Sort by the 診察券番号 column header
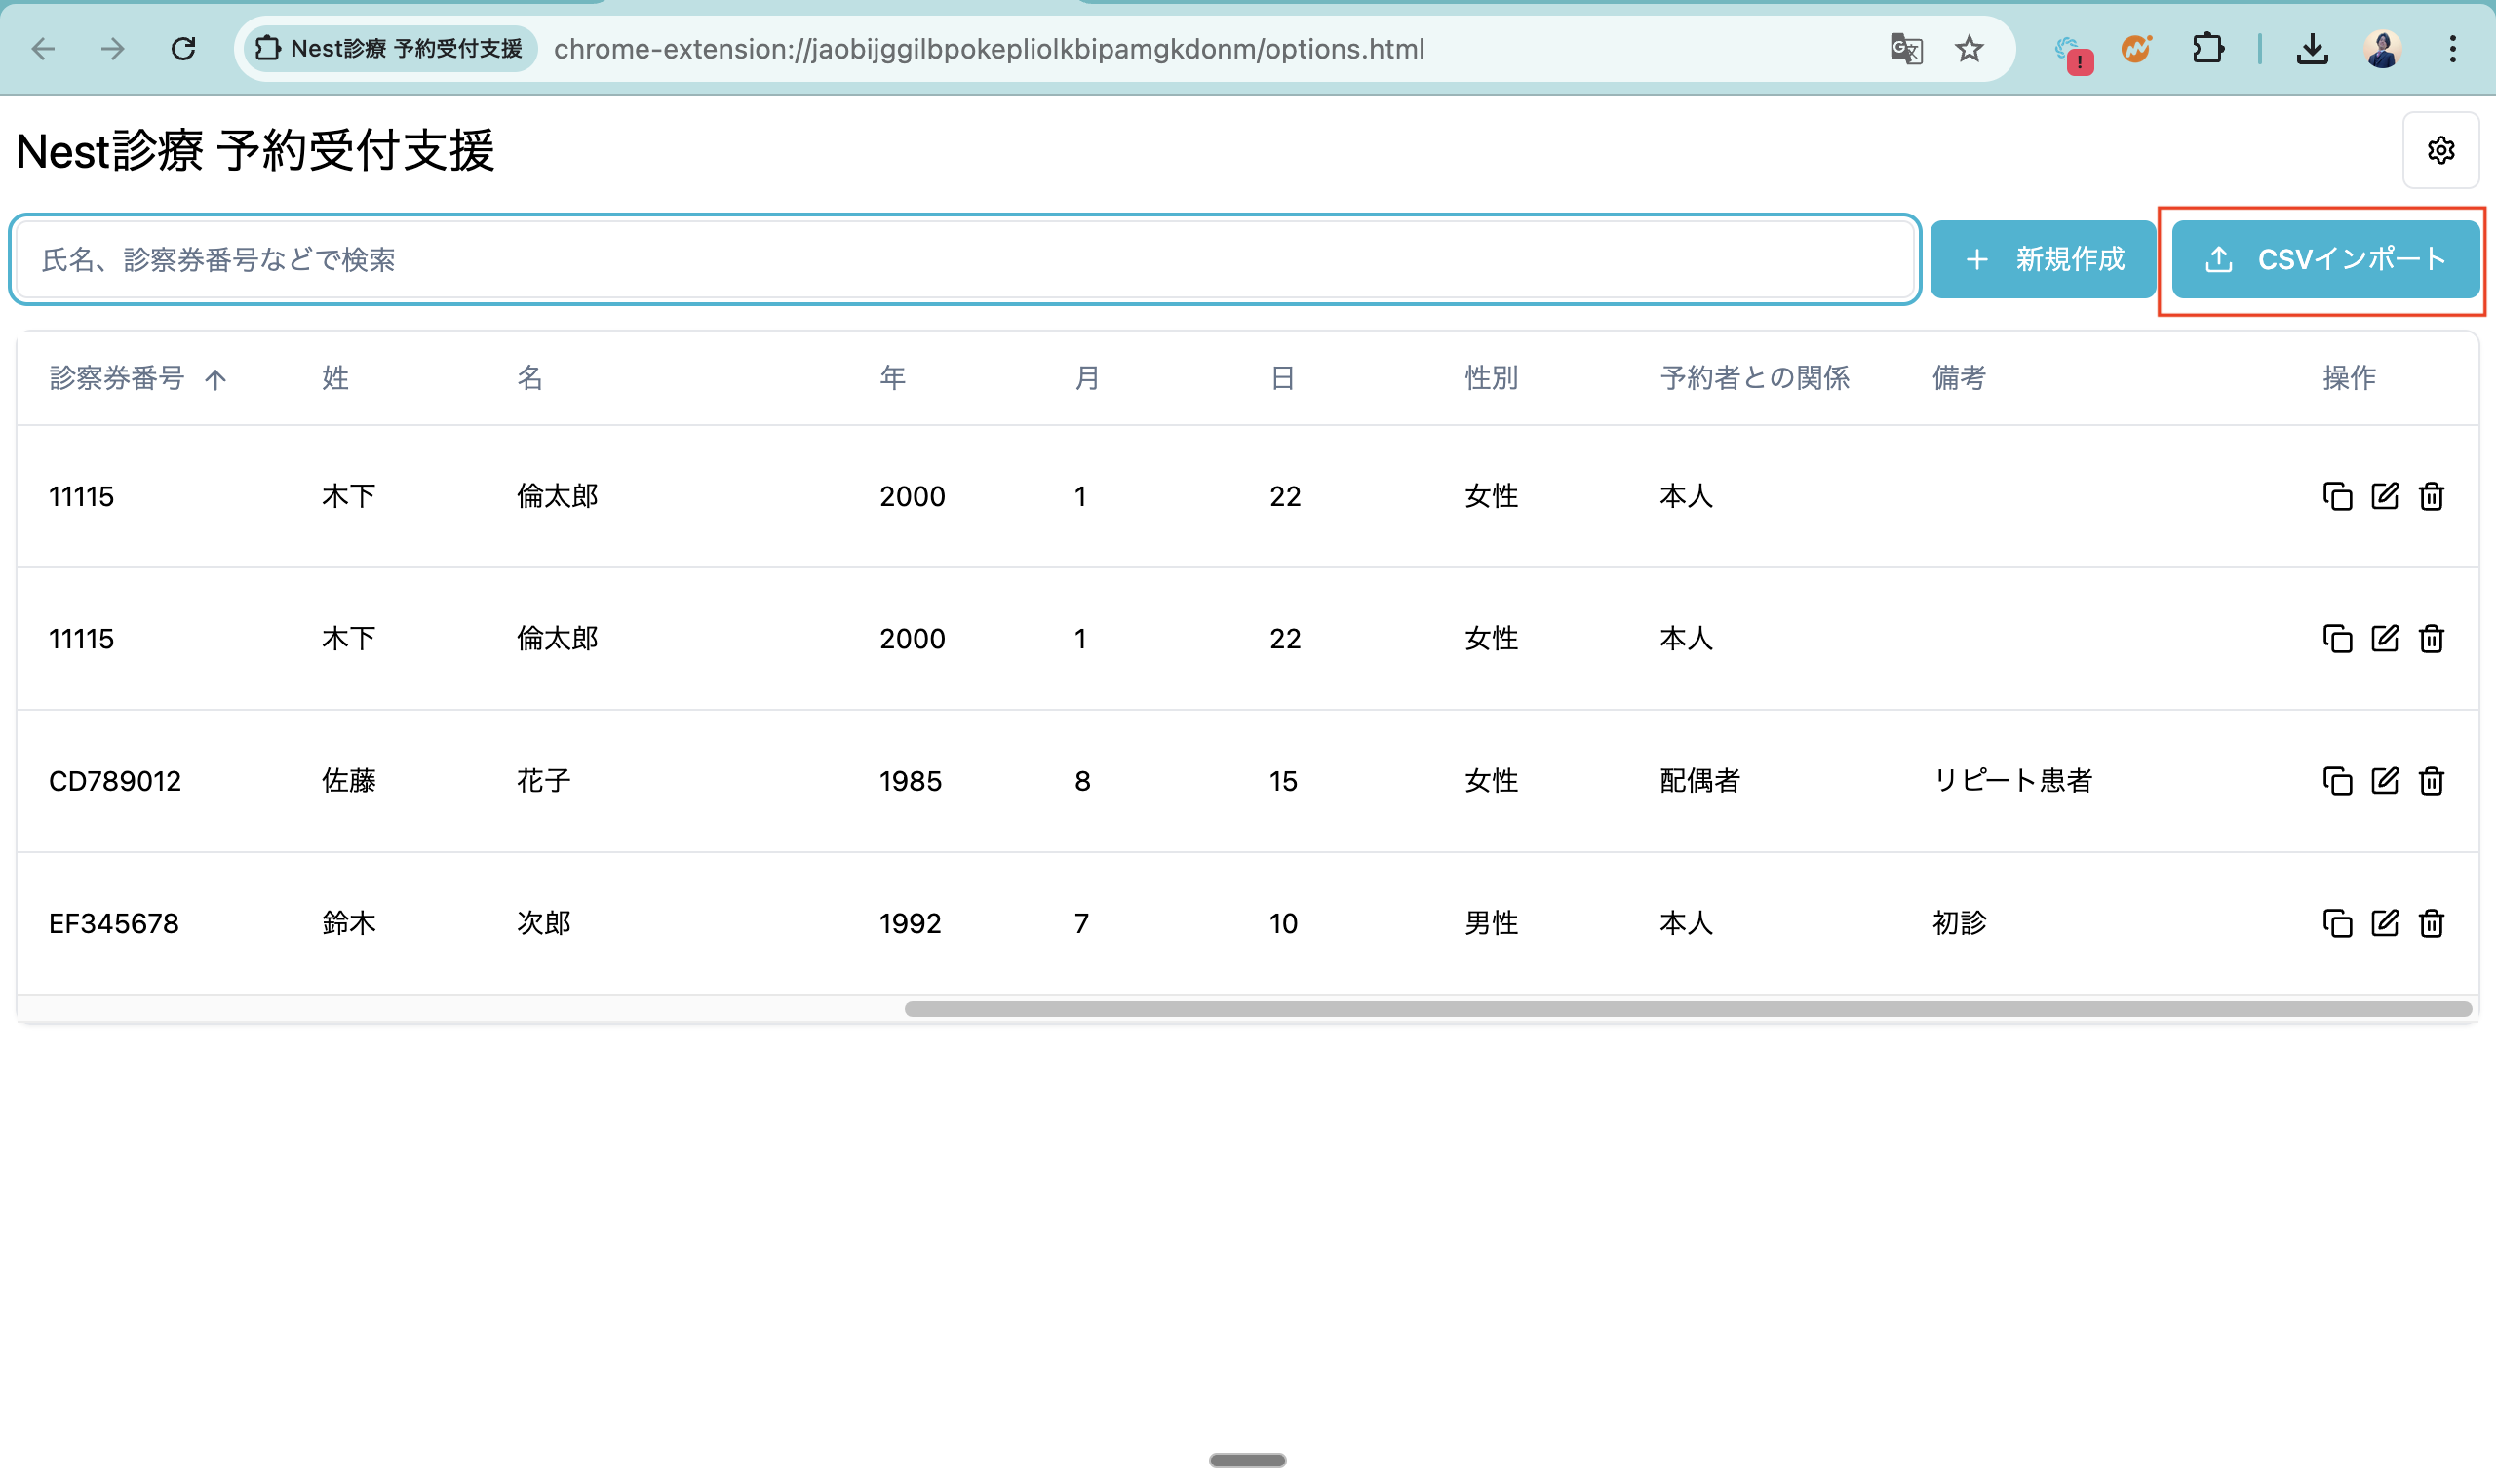 point(117,378)
